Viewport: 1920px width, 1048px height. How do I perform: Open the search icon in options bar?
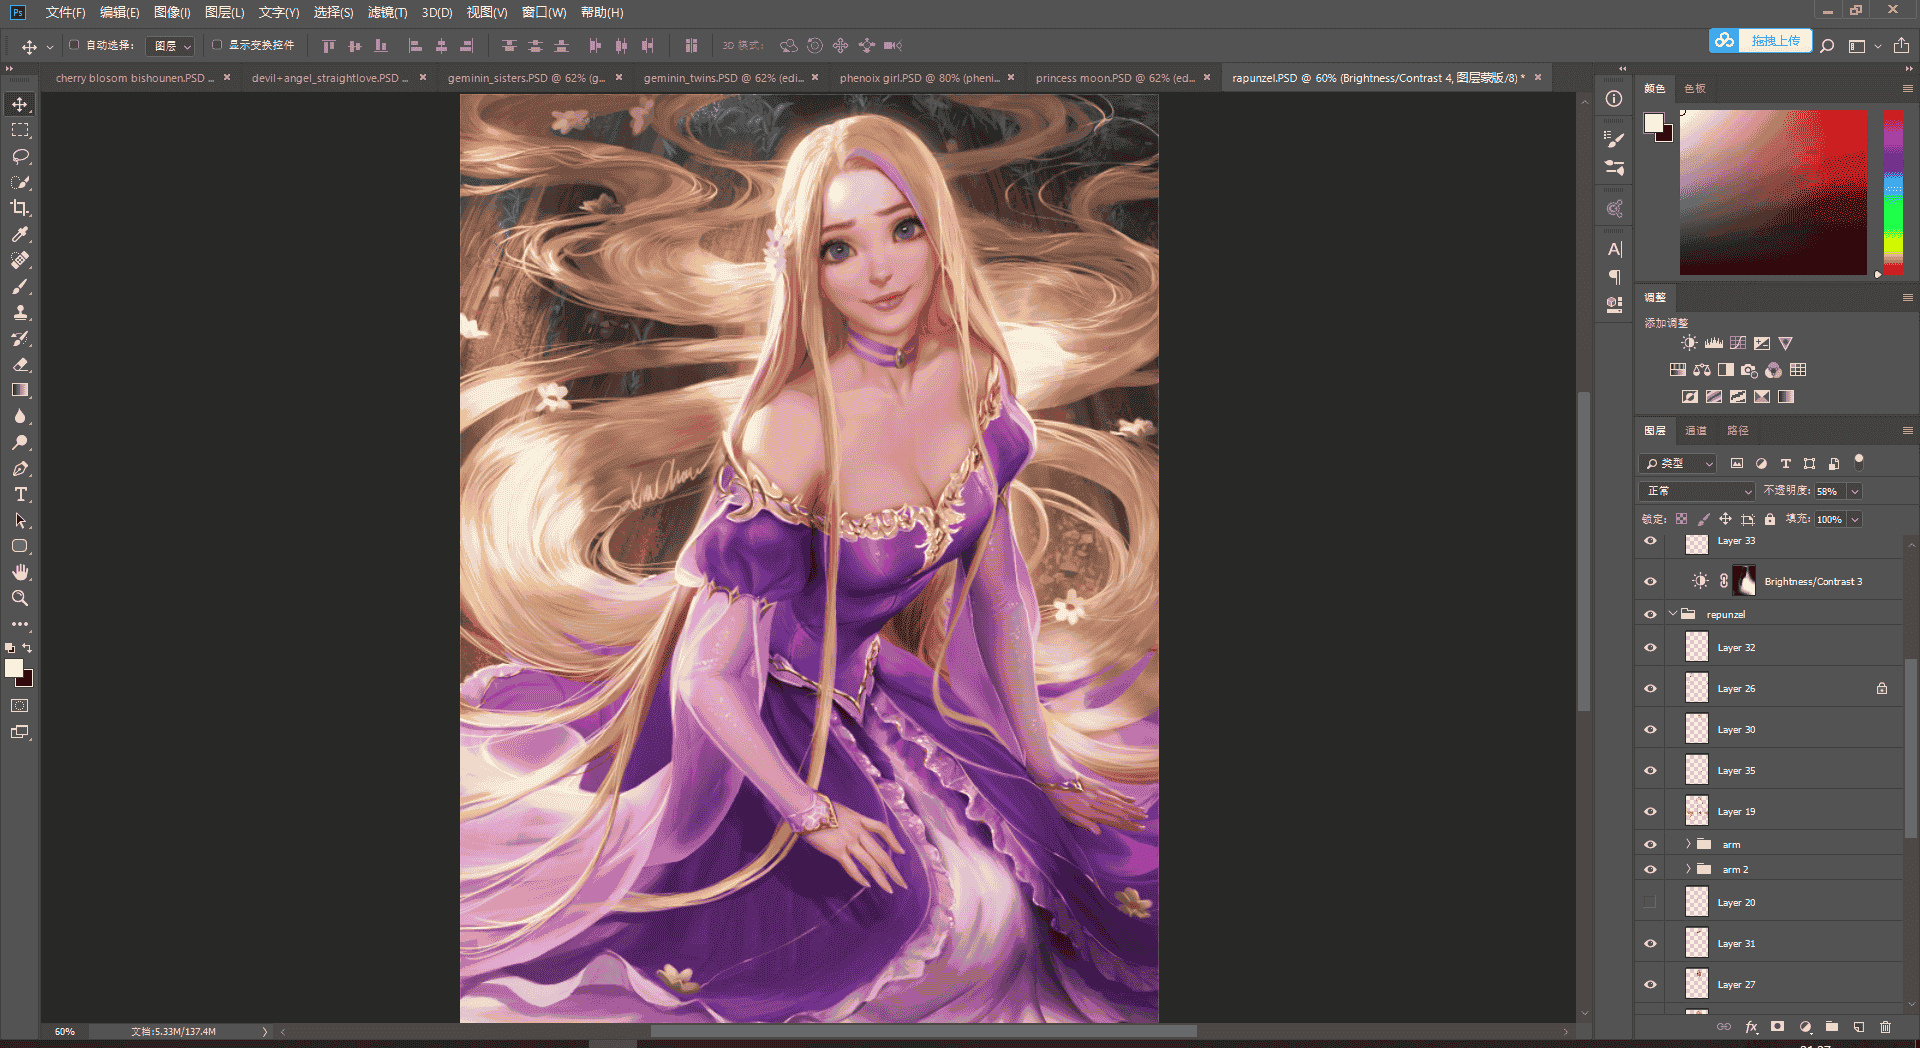tap(1827, 46)
